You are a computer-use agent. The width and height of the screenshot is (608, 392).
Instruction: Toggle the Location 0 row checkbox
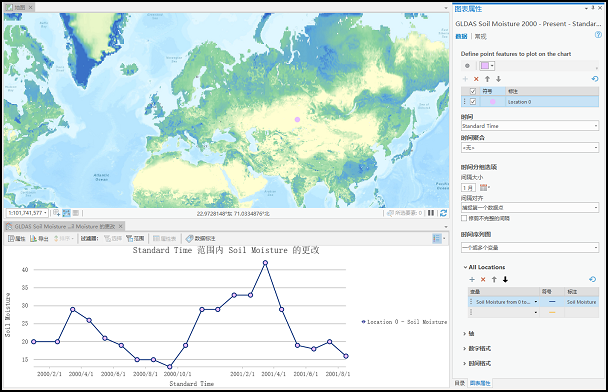[x=473, y=102]
